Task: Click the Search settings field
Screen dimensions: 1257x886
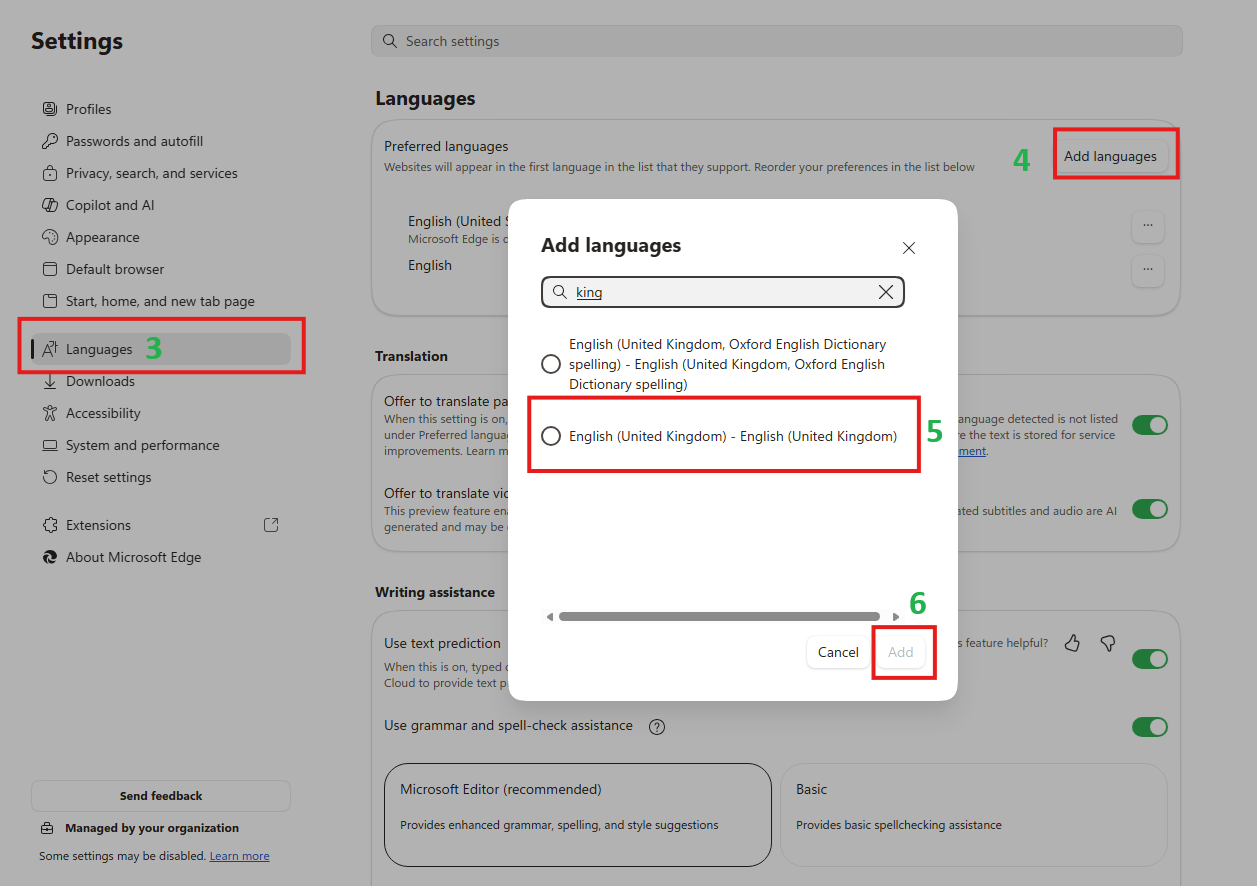Action: (777, 41)
